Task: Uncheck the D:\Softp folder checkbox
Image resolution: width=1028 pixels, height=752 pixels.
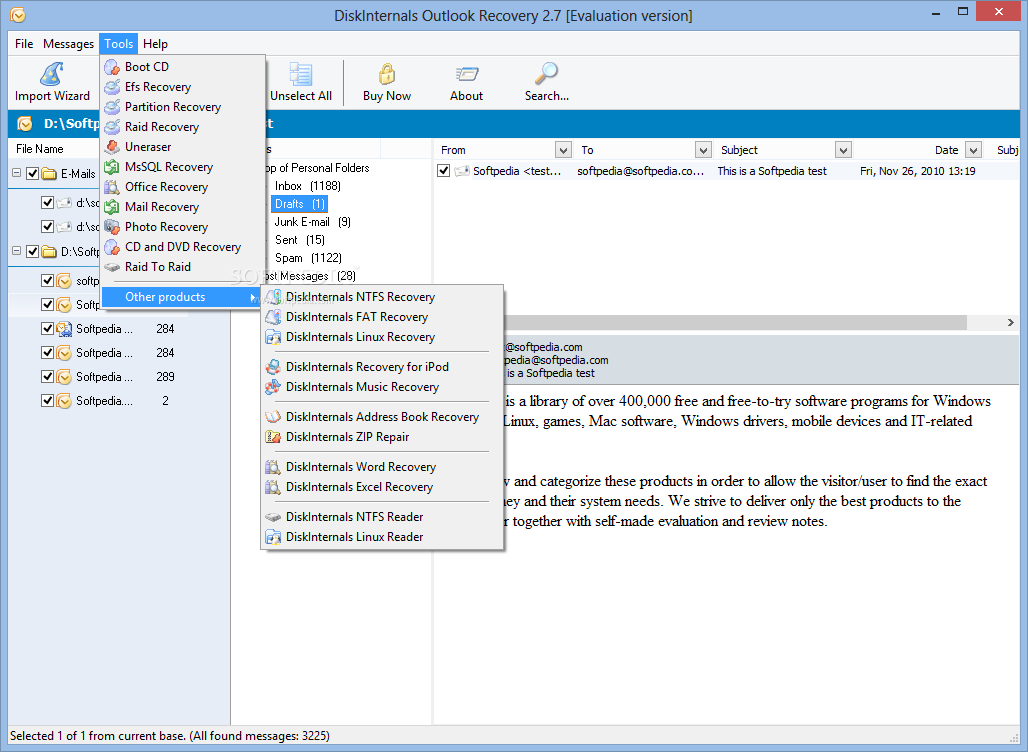Action: pos(32,251)
